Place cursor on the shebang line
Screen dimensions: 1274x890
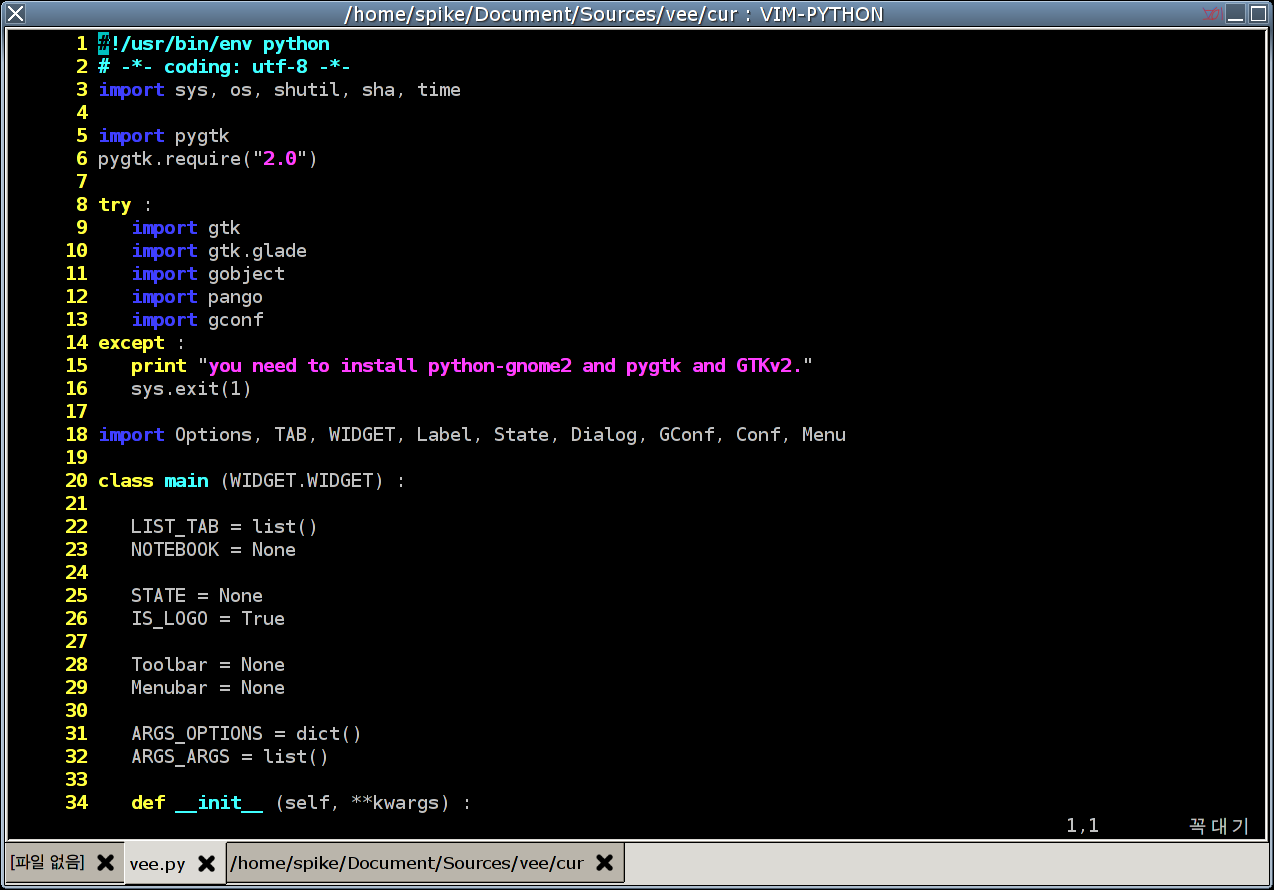214,44
